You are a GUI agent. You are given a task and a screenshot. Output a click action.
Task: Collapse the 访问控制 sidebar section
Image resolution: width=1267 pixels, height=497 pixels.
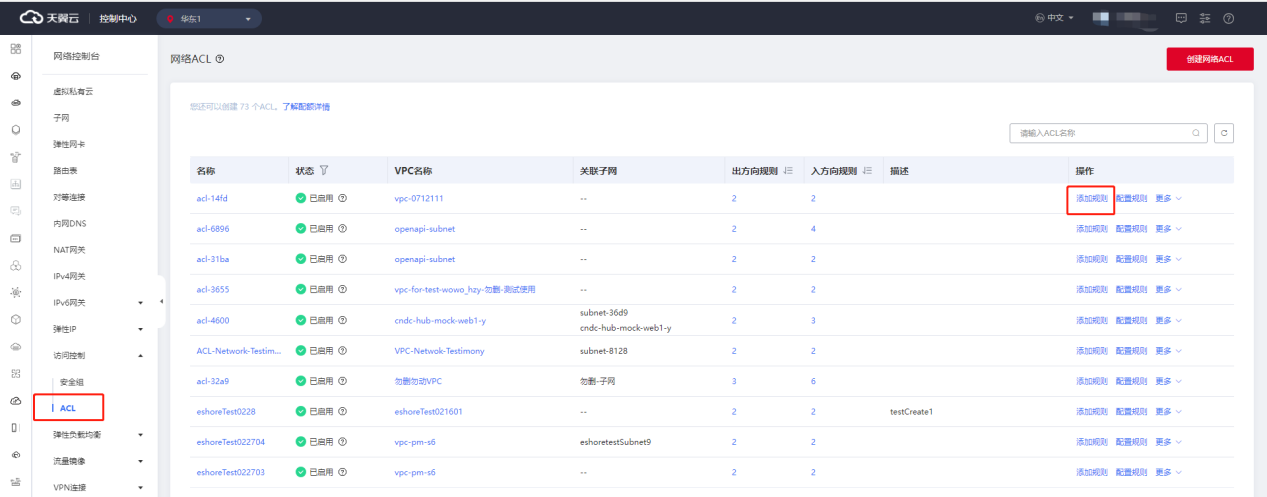140,355
